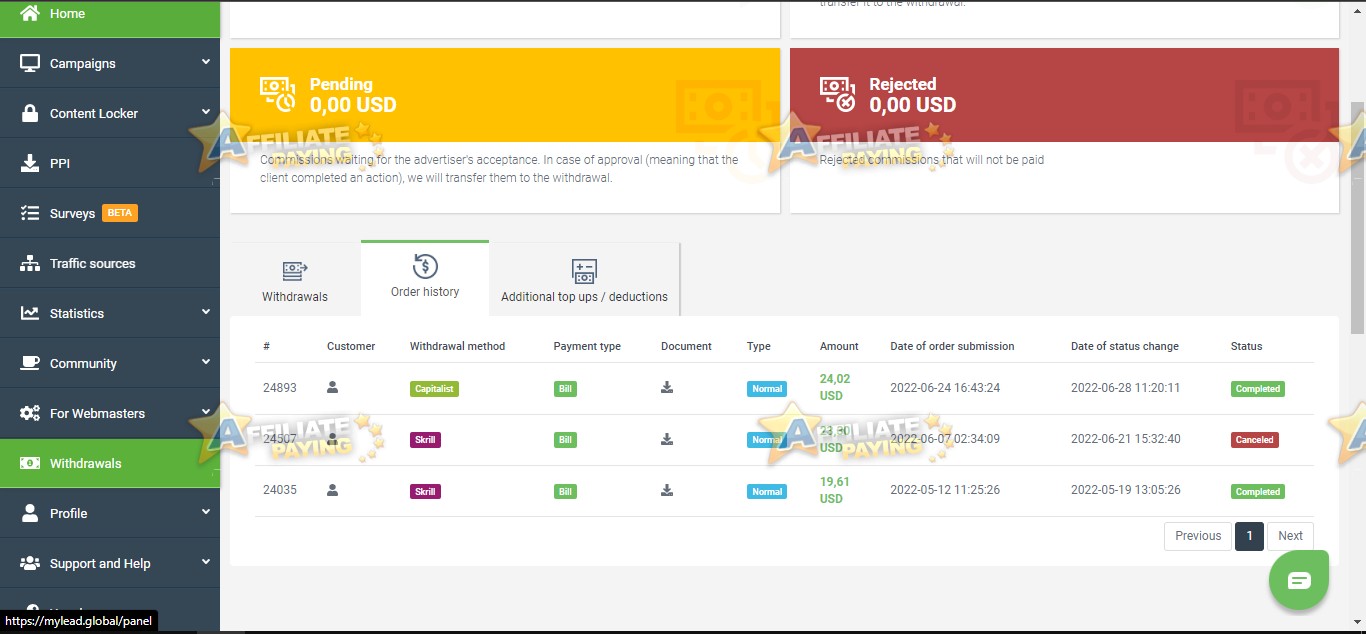Expand the Campaigns sidebar menu
1366x634 pixels.
click(206, 62)
